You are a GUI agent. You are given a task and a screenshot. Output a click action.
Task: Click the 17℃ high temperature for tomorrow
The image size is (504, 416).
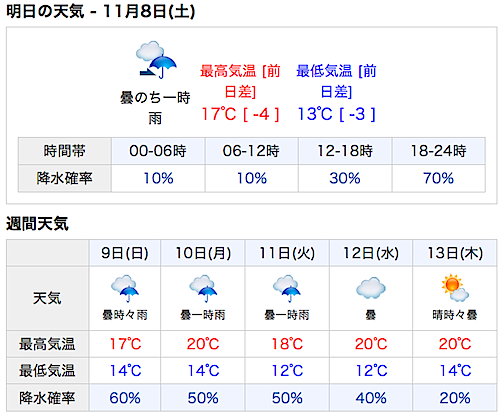[219, 114]
